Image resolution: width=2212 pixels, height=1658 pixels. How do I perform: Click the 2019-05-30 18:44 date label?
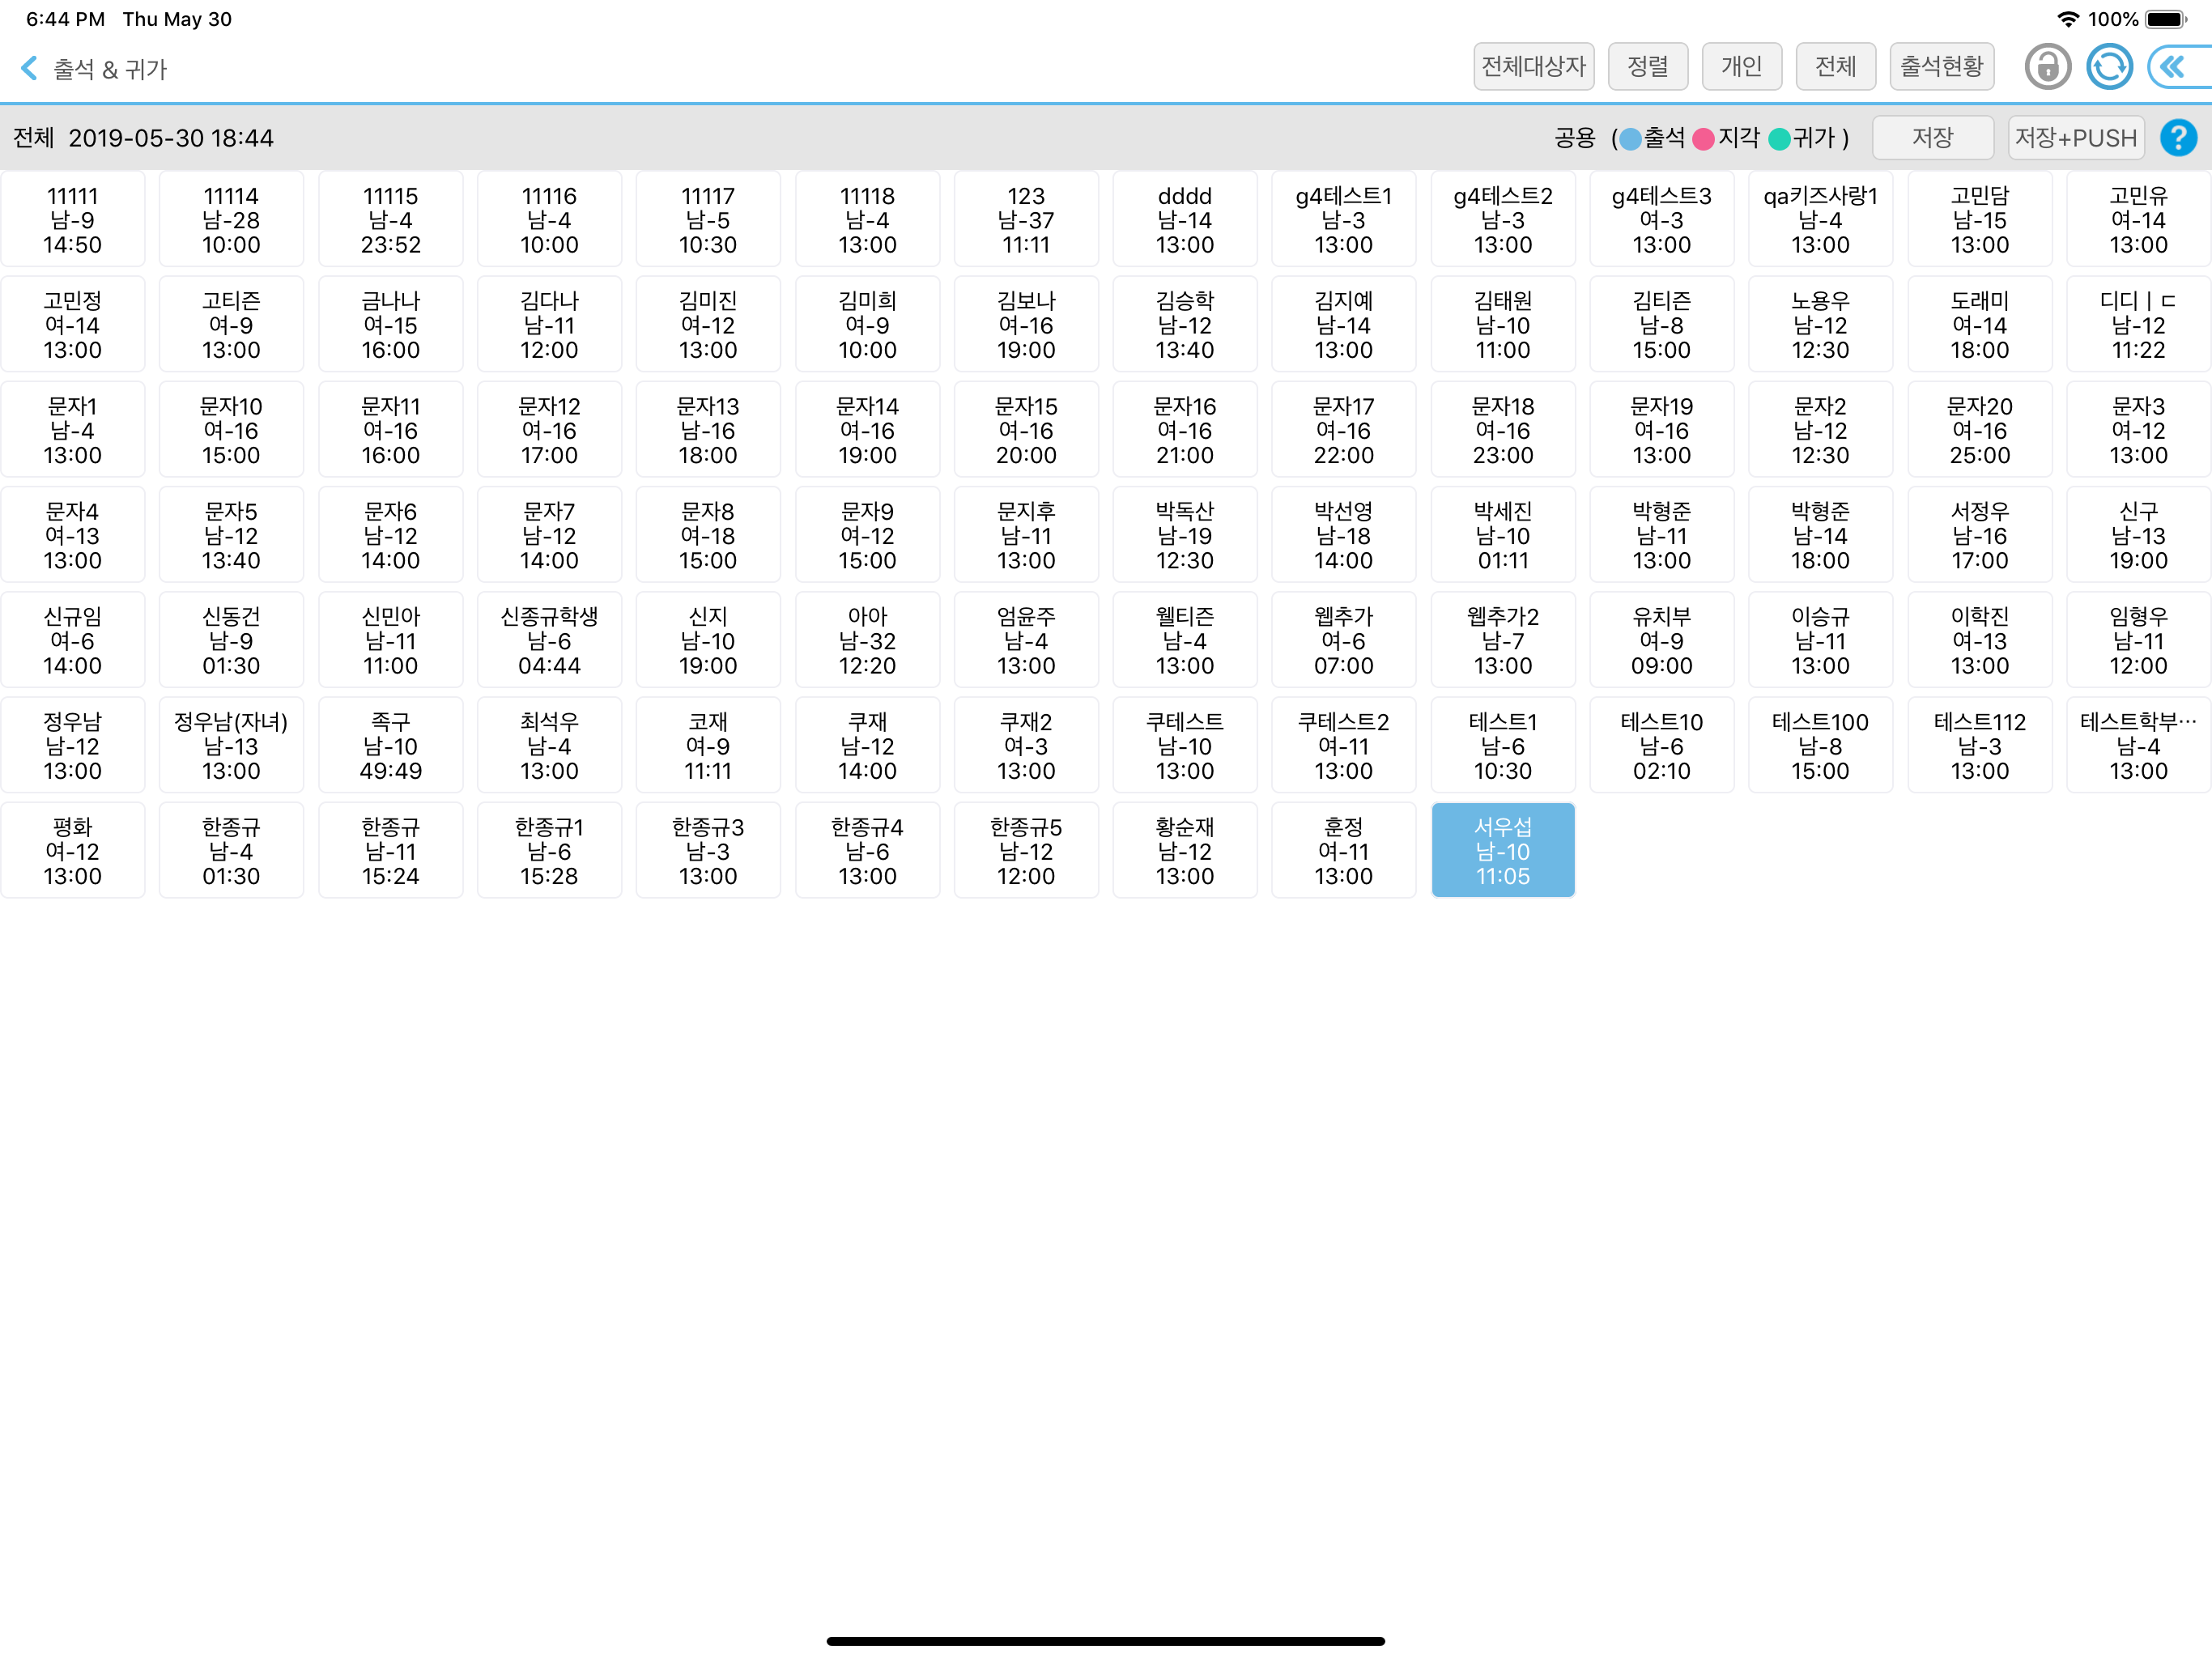(x=171, y=138)
